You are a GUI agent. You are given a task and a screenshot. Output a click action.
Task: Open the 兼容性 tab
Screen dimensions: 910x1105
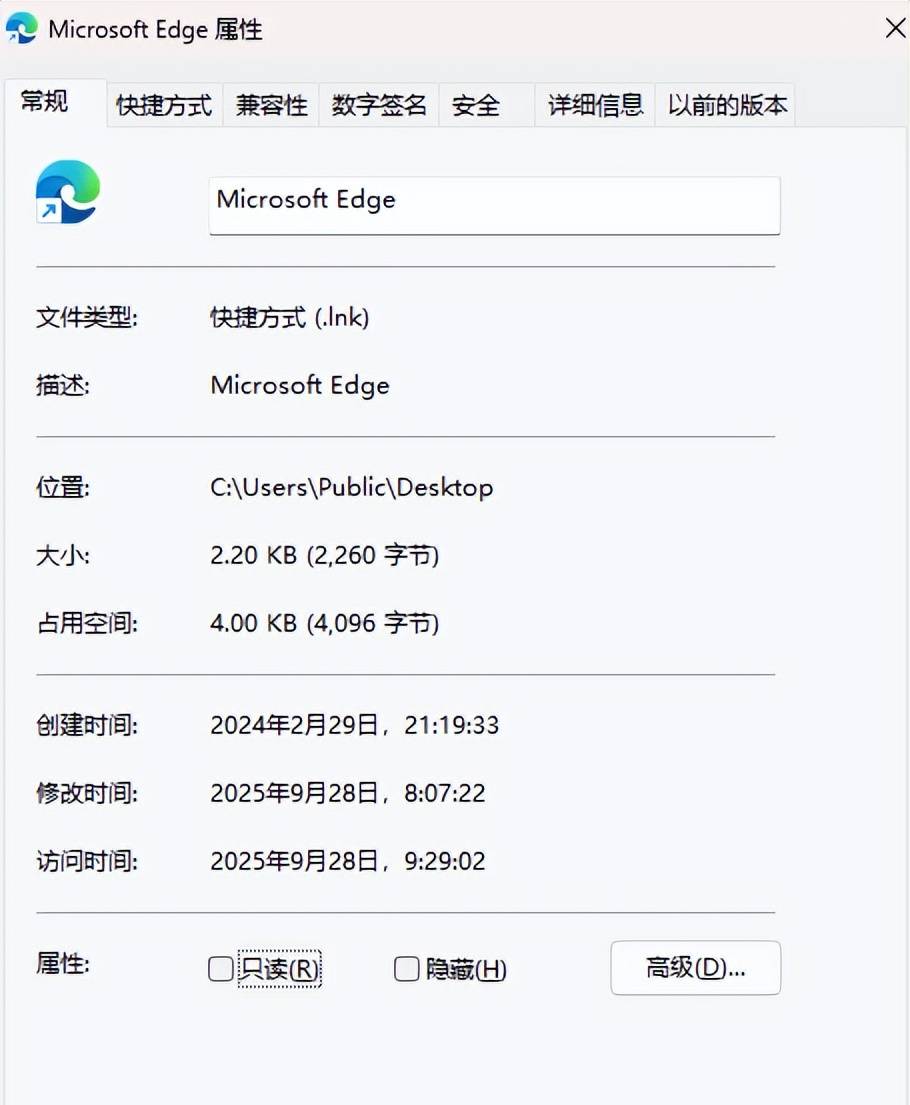pyautogui.click(x=269, y=104)
